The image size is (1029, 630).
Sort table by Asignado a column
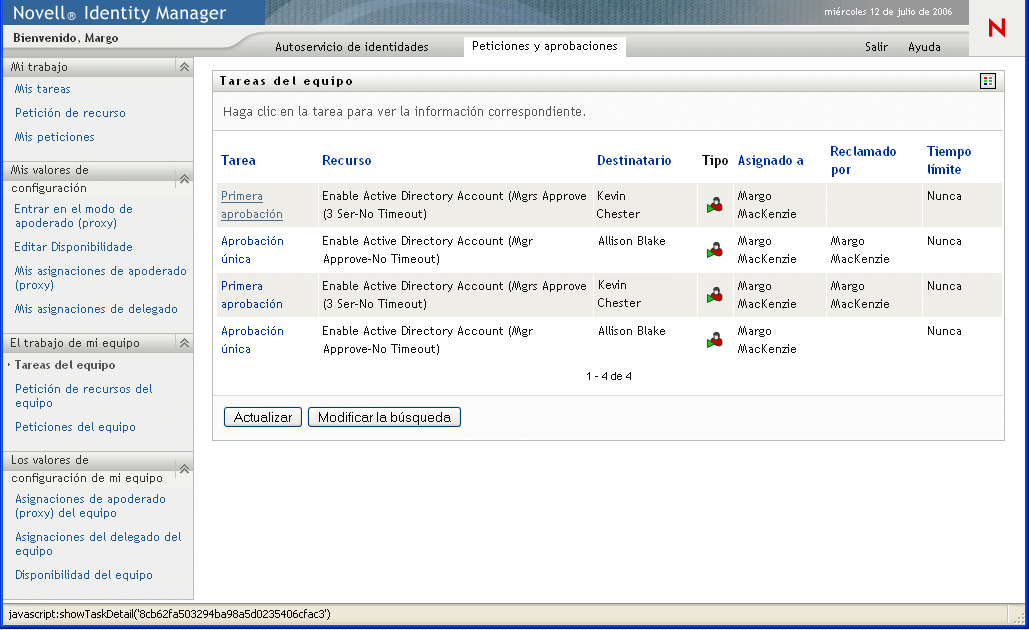(x=770, y=160)
